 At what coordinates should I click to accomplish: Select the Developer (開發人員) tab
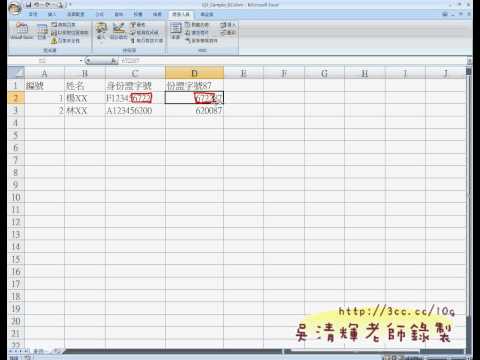pos(181,14)
